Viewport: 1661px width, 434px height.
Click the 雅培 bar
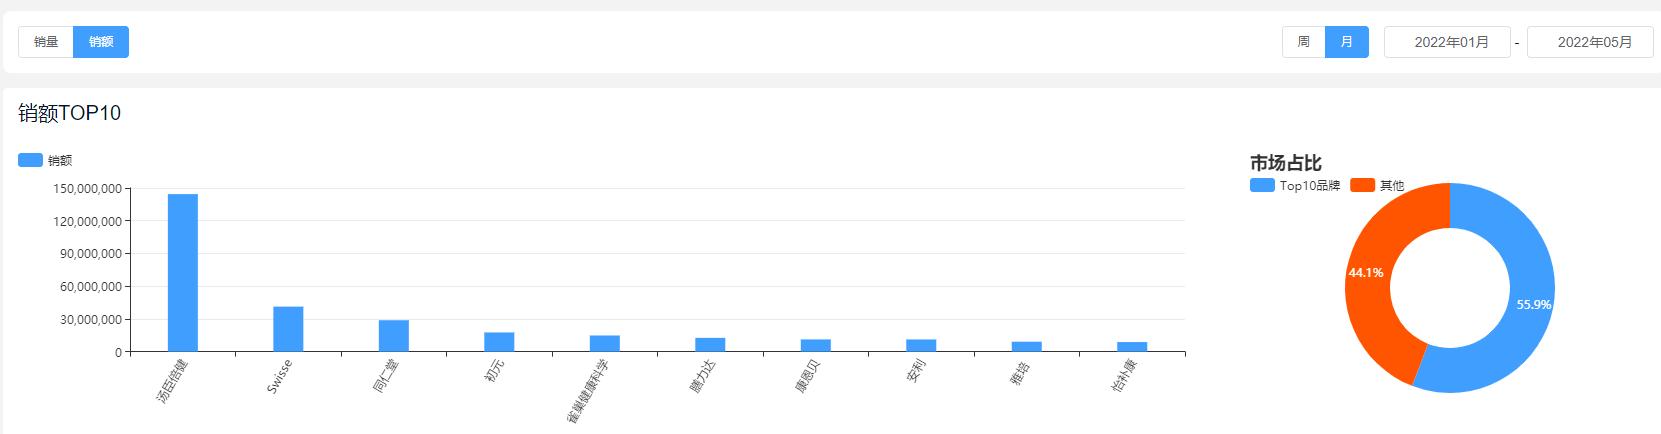tap(1027, 347)
